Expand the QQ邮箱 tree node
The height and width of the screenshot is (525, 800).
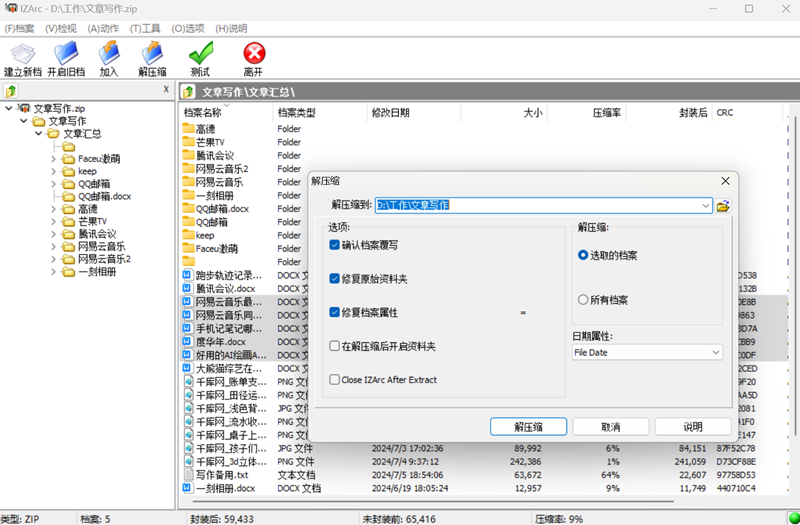54,184
